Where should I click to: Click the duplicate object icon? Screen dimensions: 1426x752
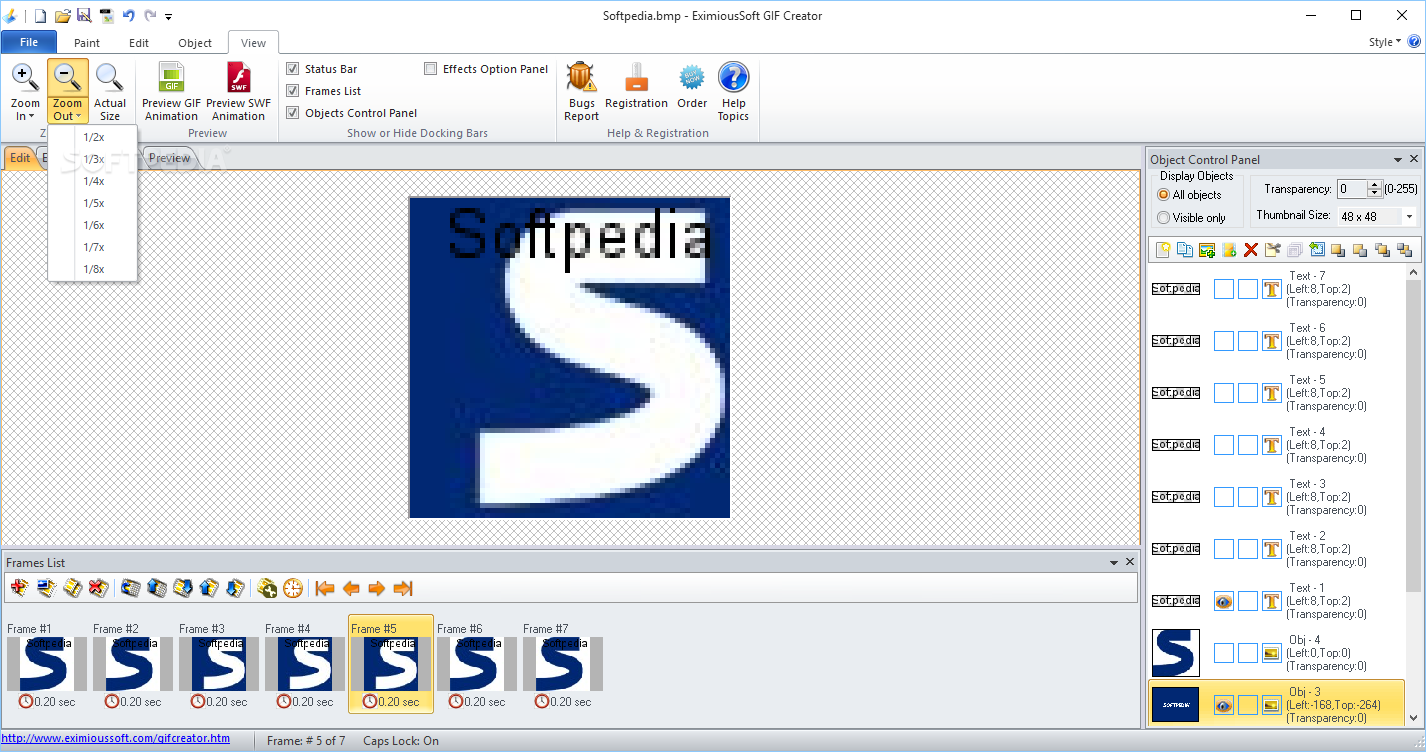pos(1185,250)
